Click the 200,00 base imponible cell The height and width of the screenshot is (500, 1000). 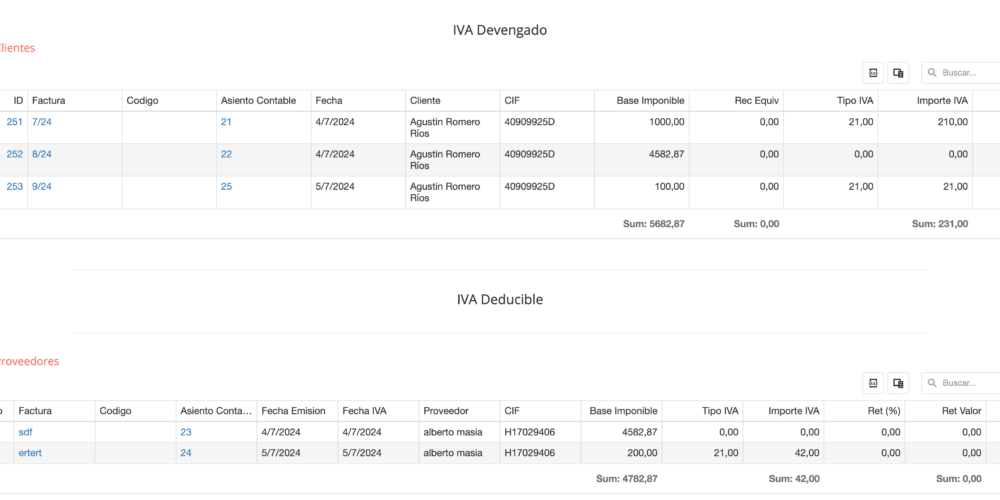pos(621,453)
